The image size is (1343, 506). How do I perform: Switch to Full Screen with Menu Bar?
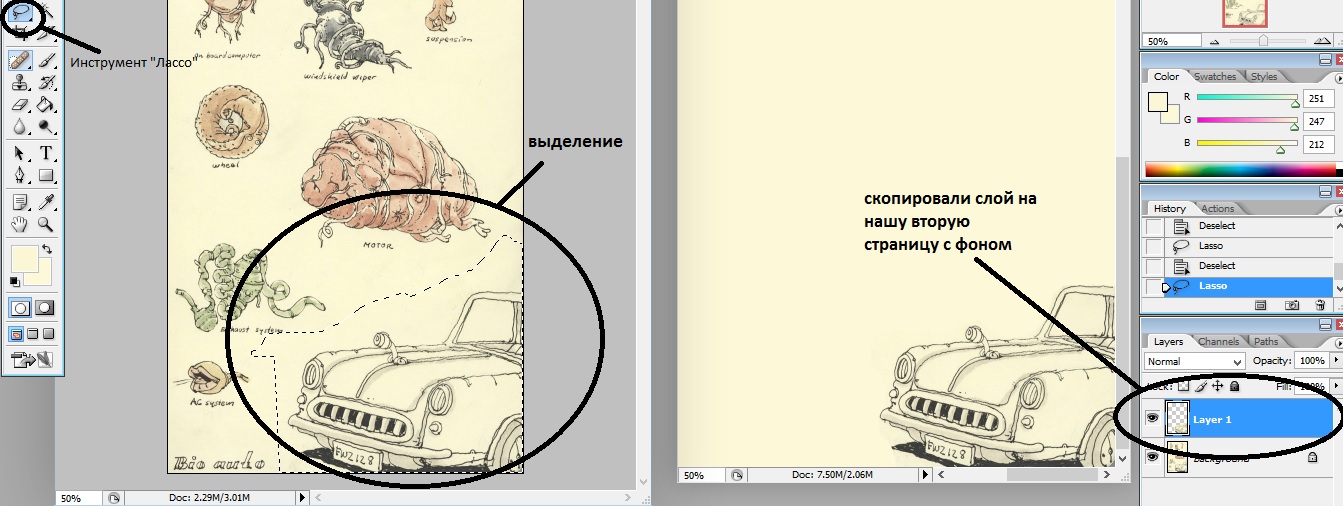[x=33, y=334]
